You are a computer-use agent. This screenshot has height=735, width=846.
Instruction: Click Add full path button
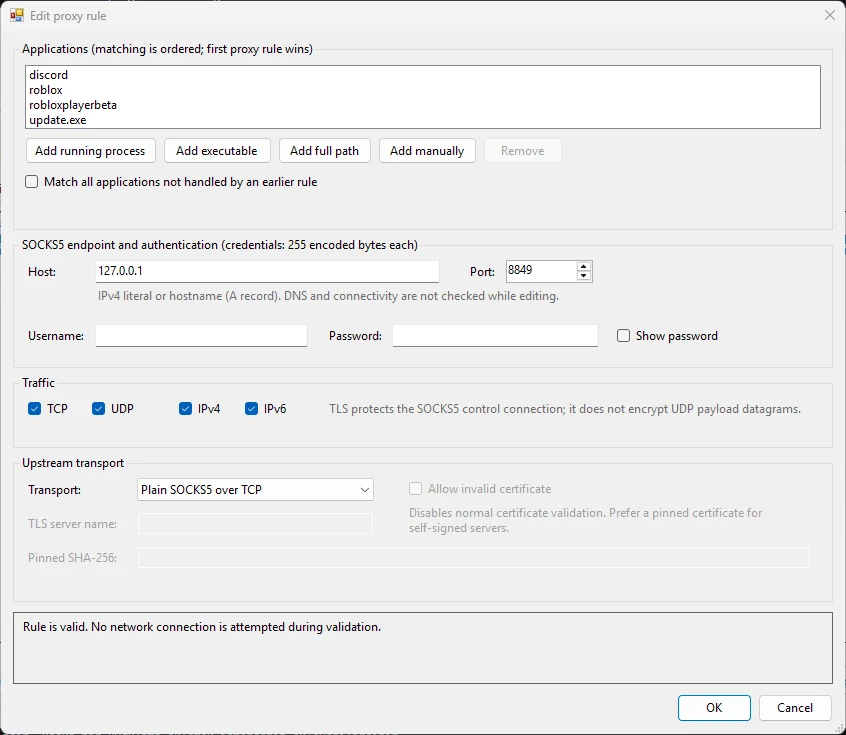pyautogui.click(x=325, y=151)
